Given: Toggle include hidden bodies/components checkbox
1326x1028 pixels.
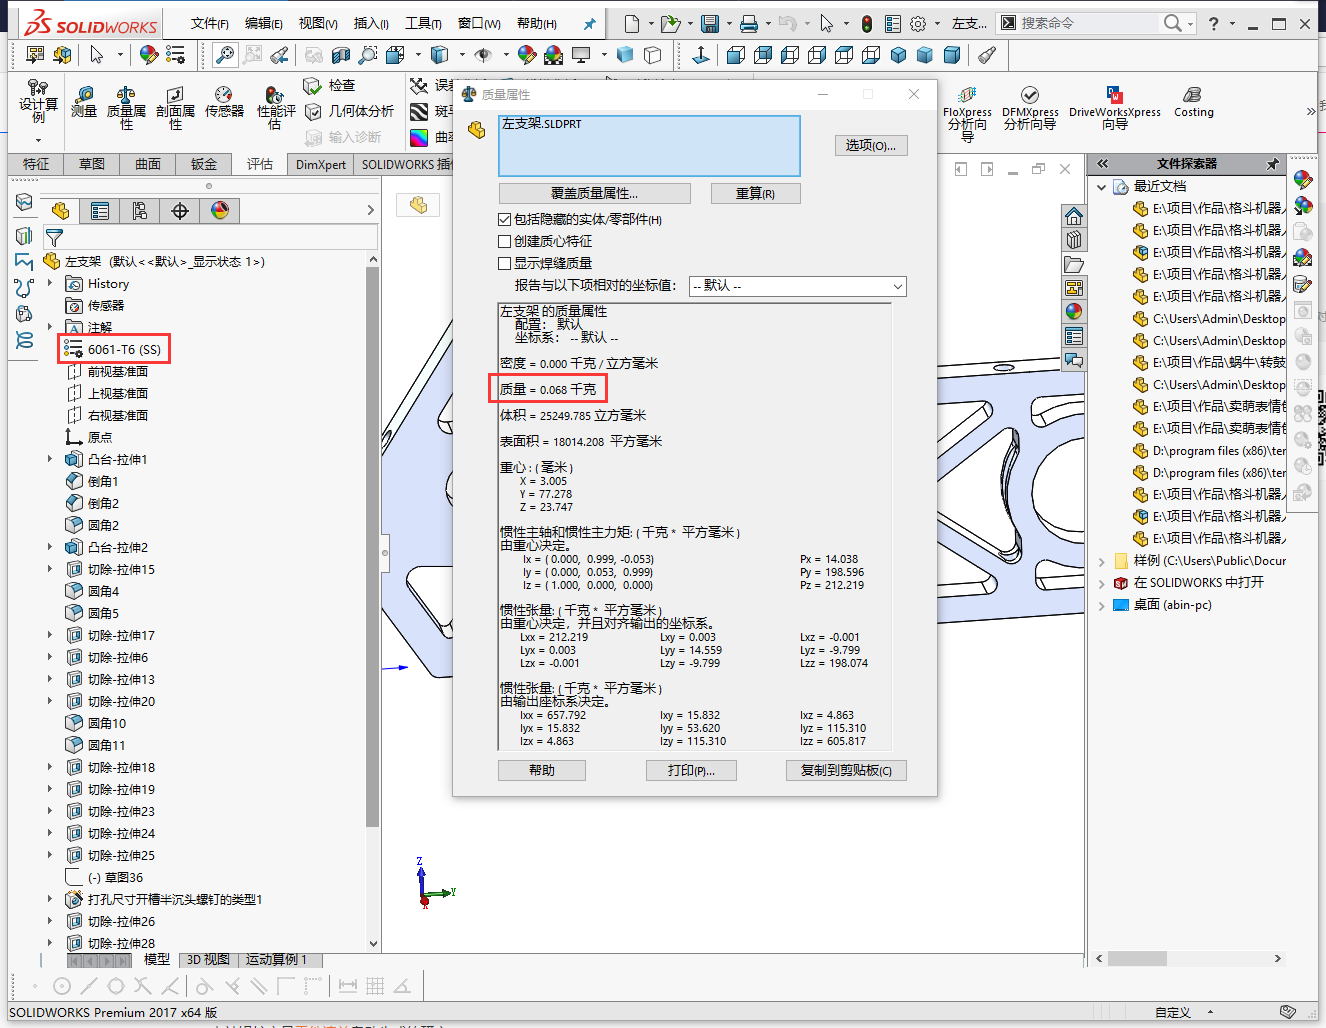Looking at the screenshot, I should (505, 219).
